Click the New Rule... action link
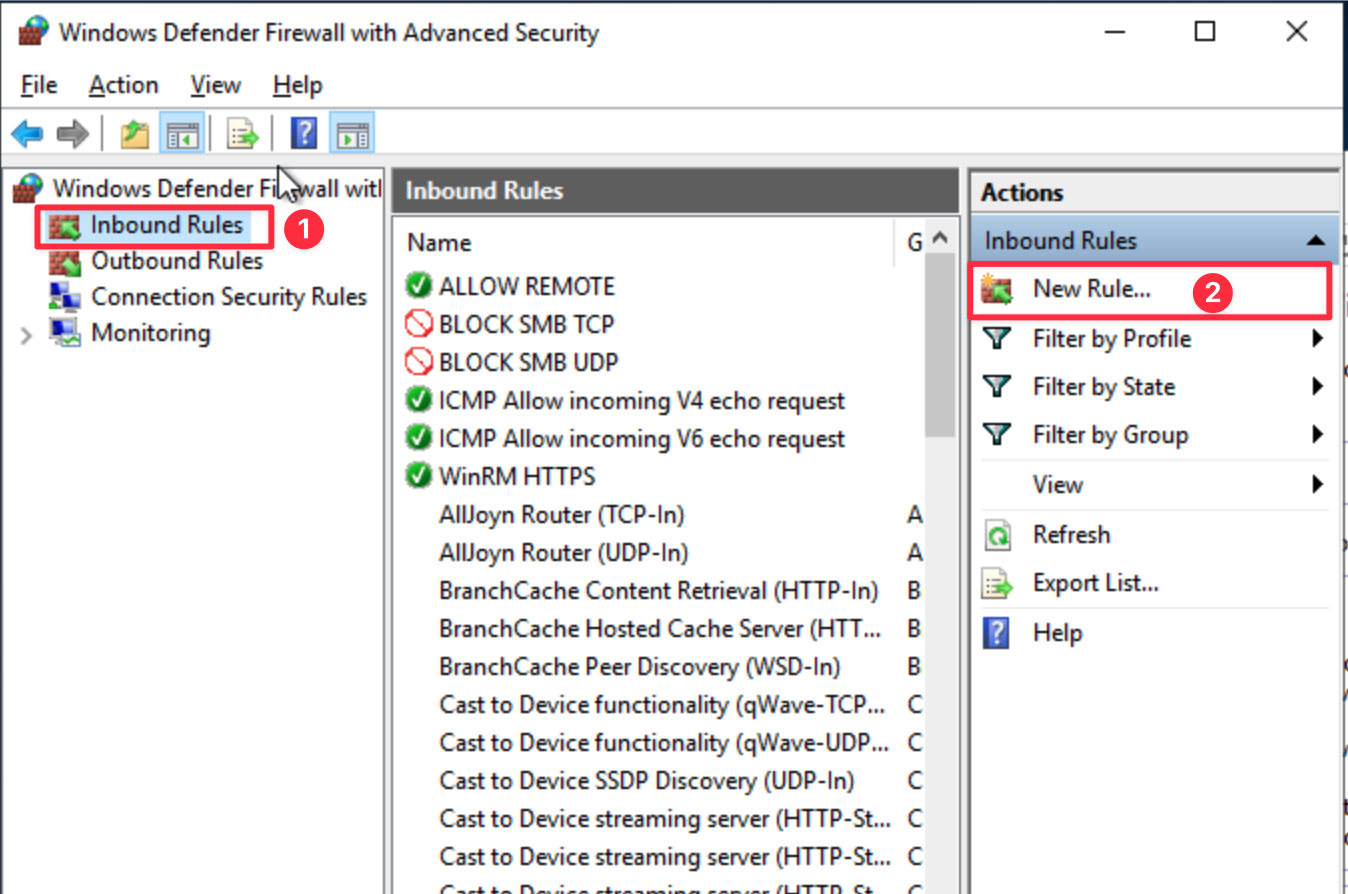Viewport: 1348px width, 894px height. (1092, 289)
